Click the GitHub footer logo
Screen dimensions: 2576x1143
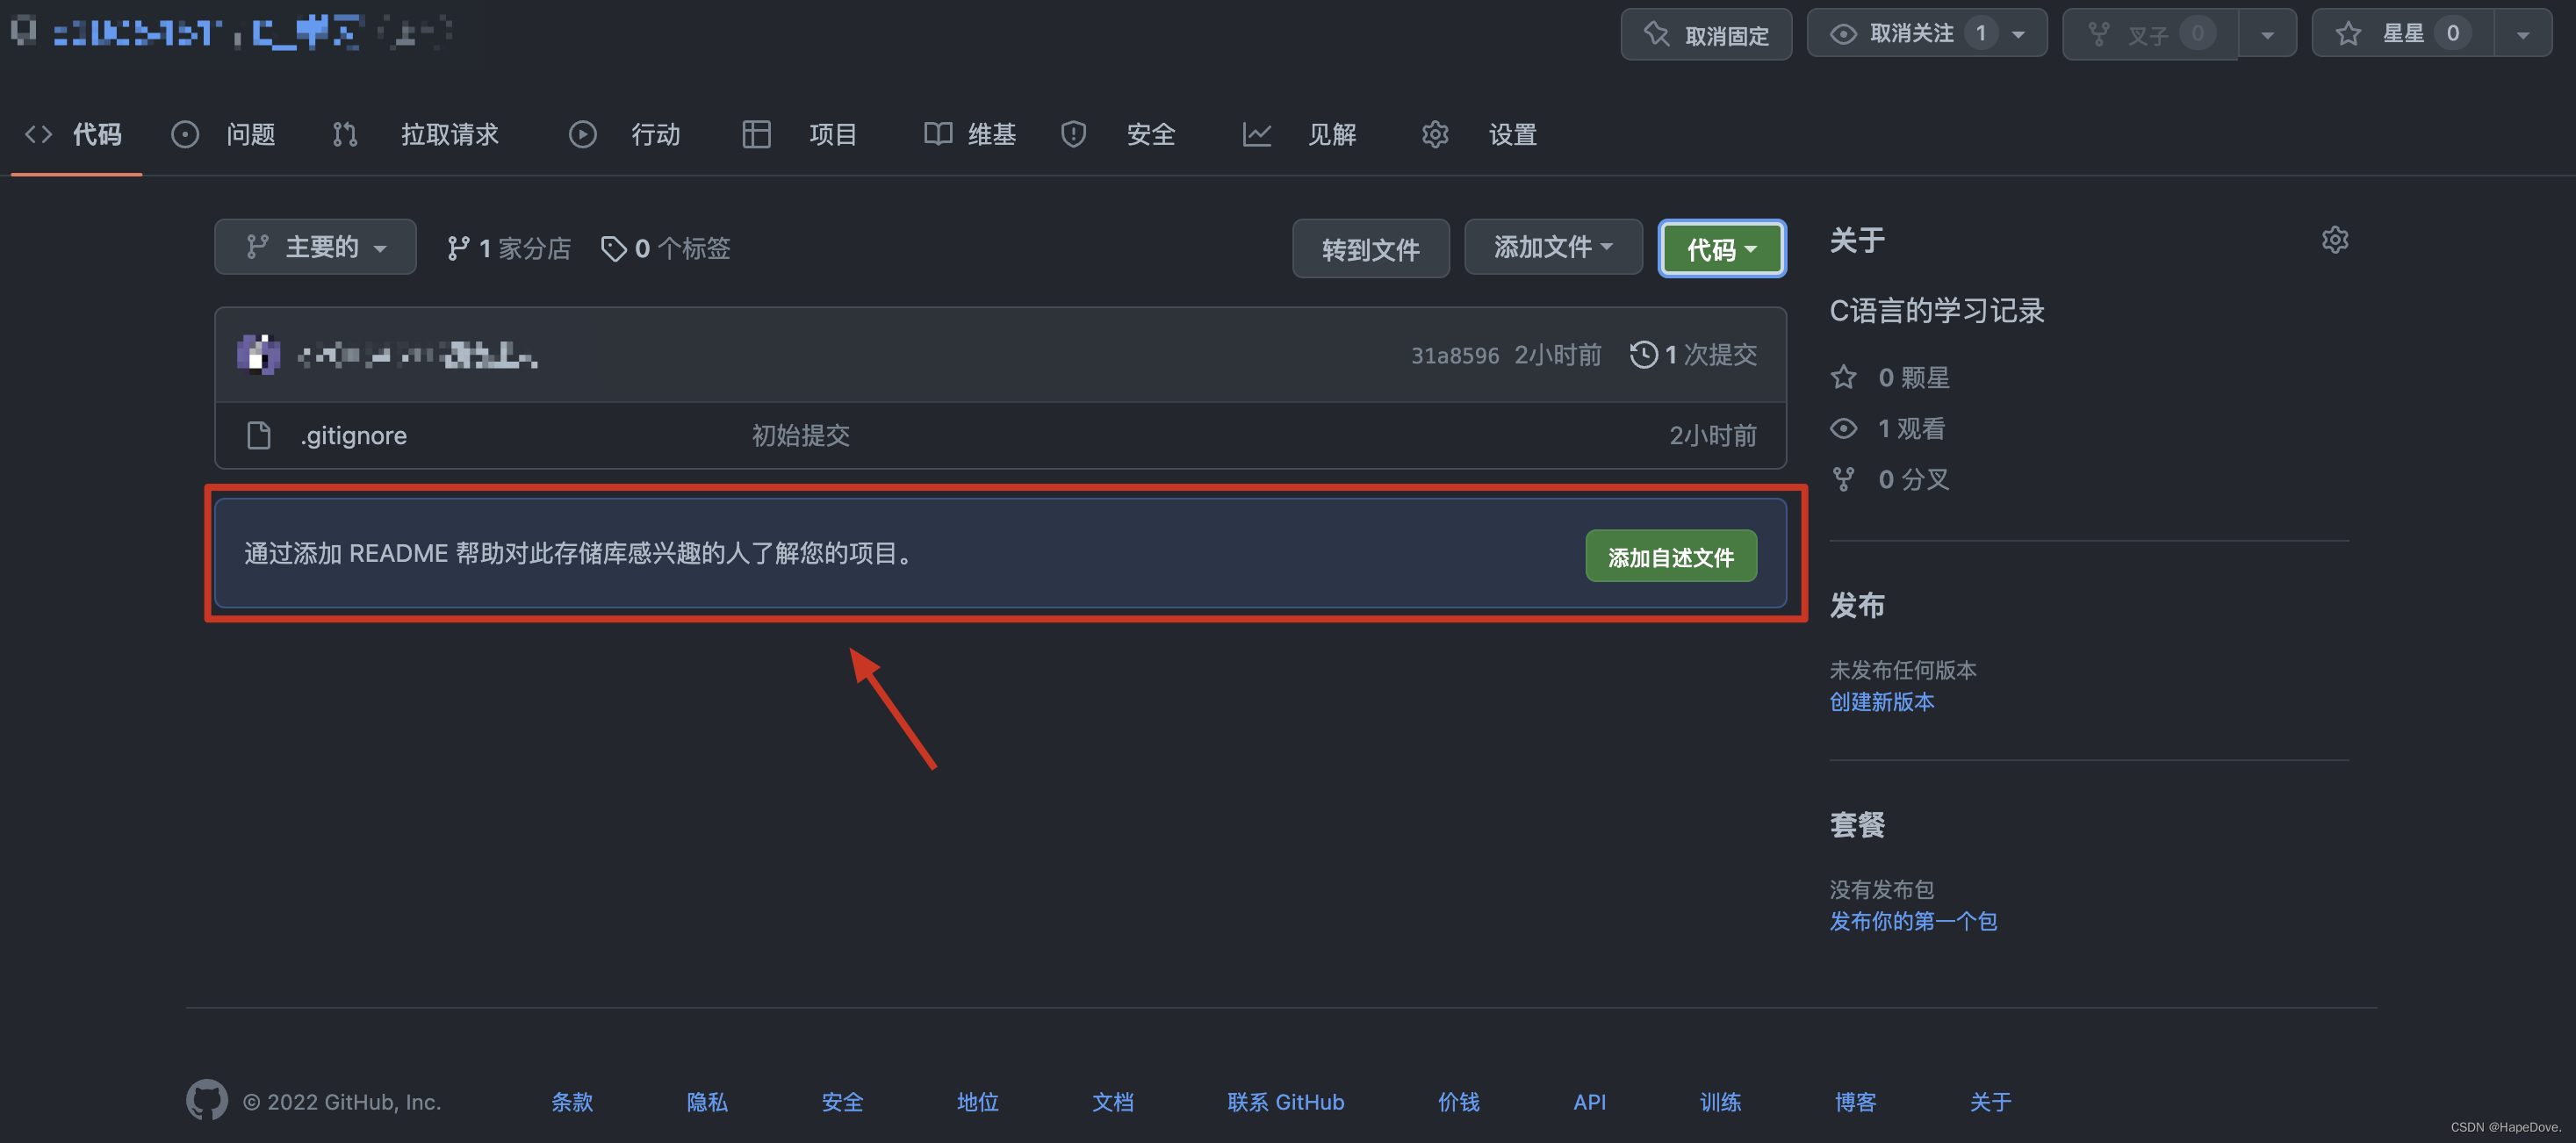coord(207,1101)
